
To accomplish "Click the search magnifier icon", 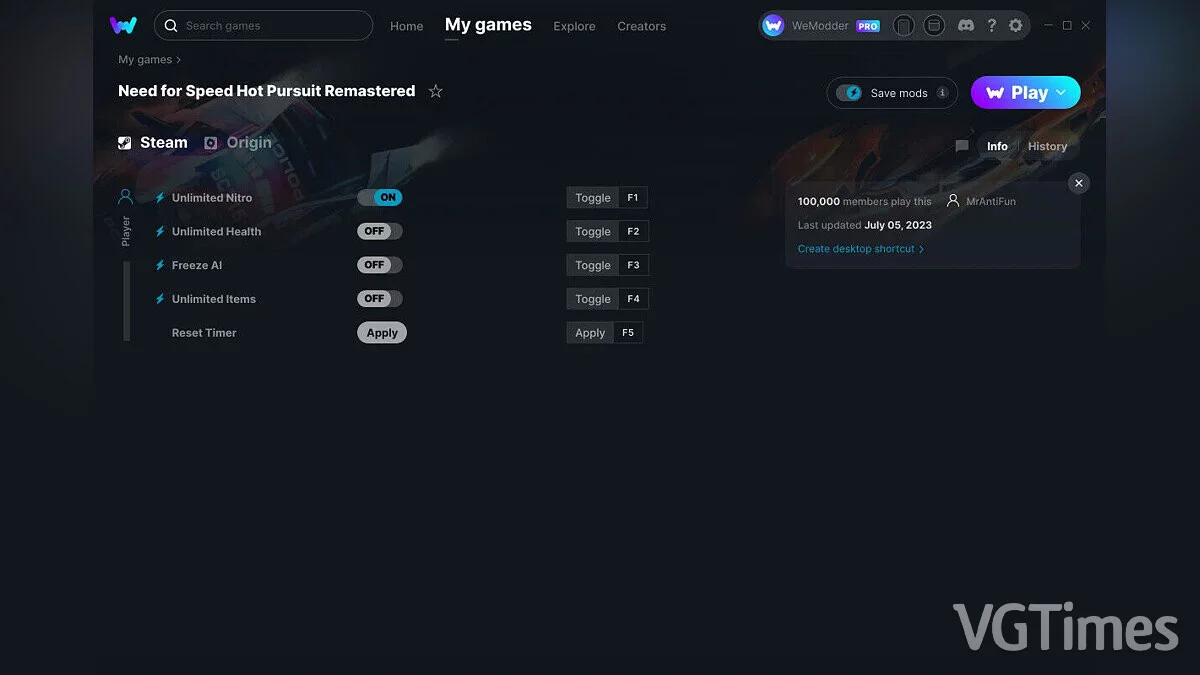I will pyautogui.click(x=171, y=25).
